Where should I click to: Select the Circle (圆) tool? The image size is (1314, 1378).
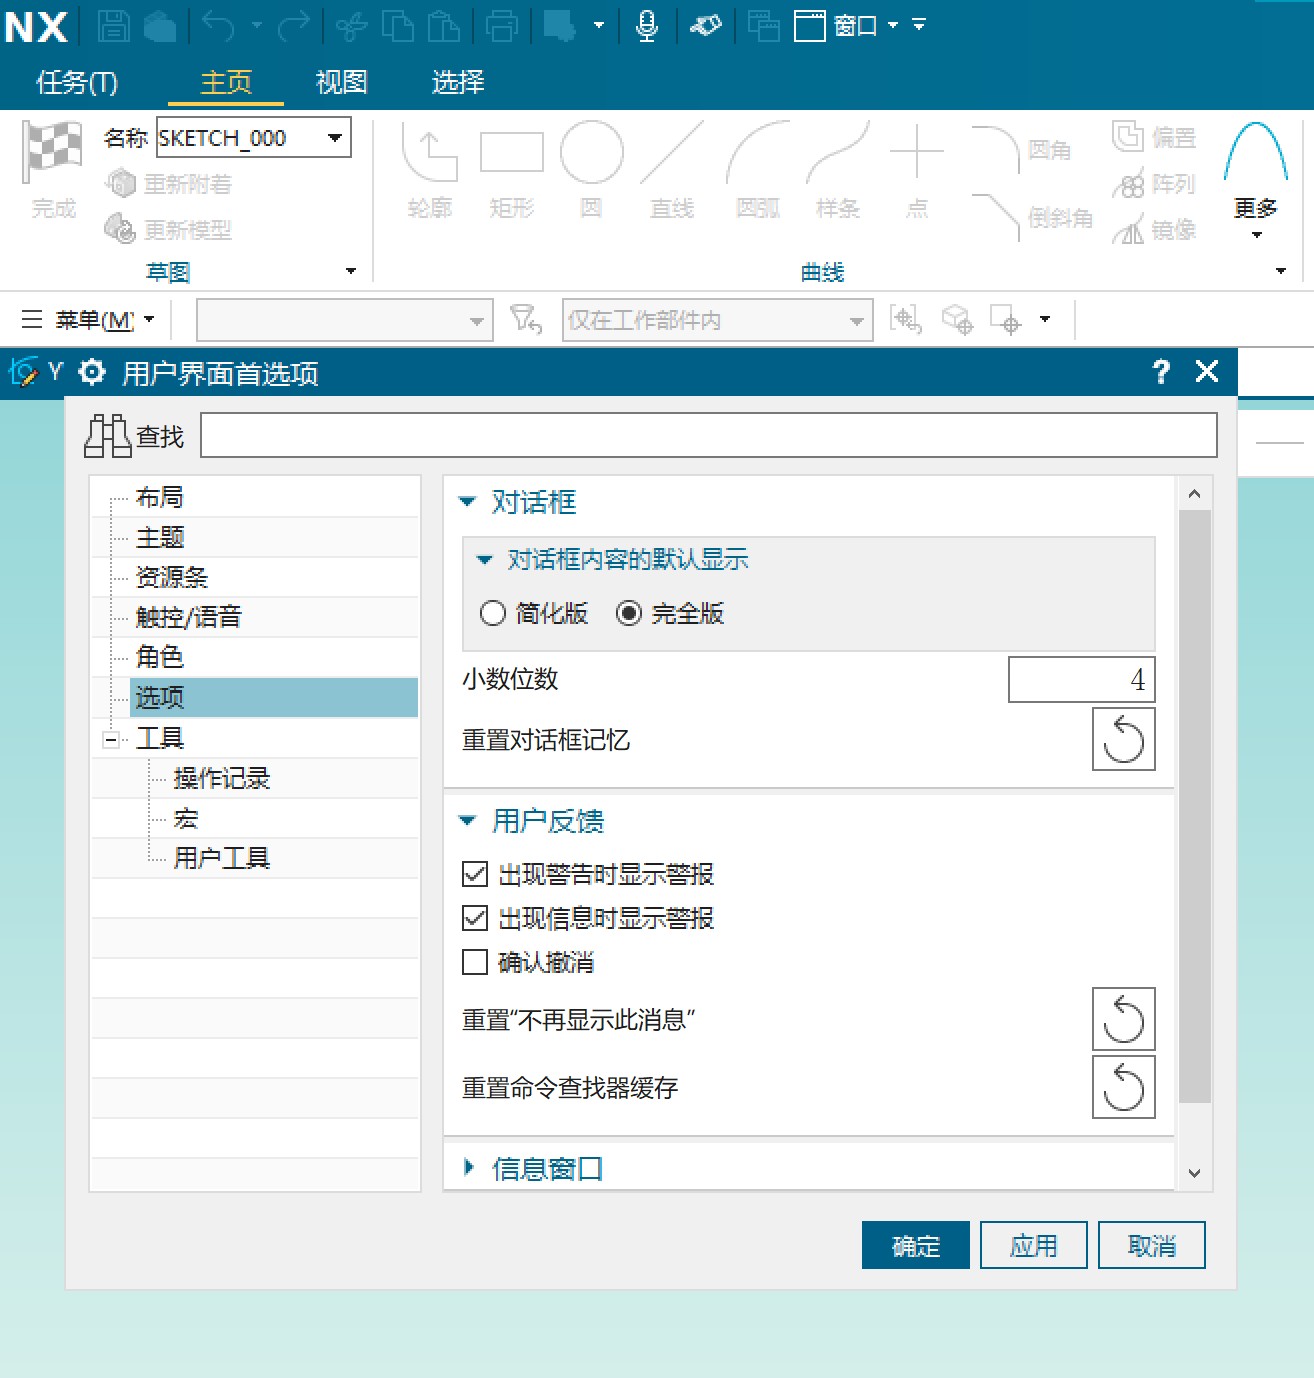click(592, 170)
